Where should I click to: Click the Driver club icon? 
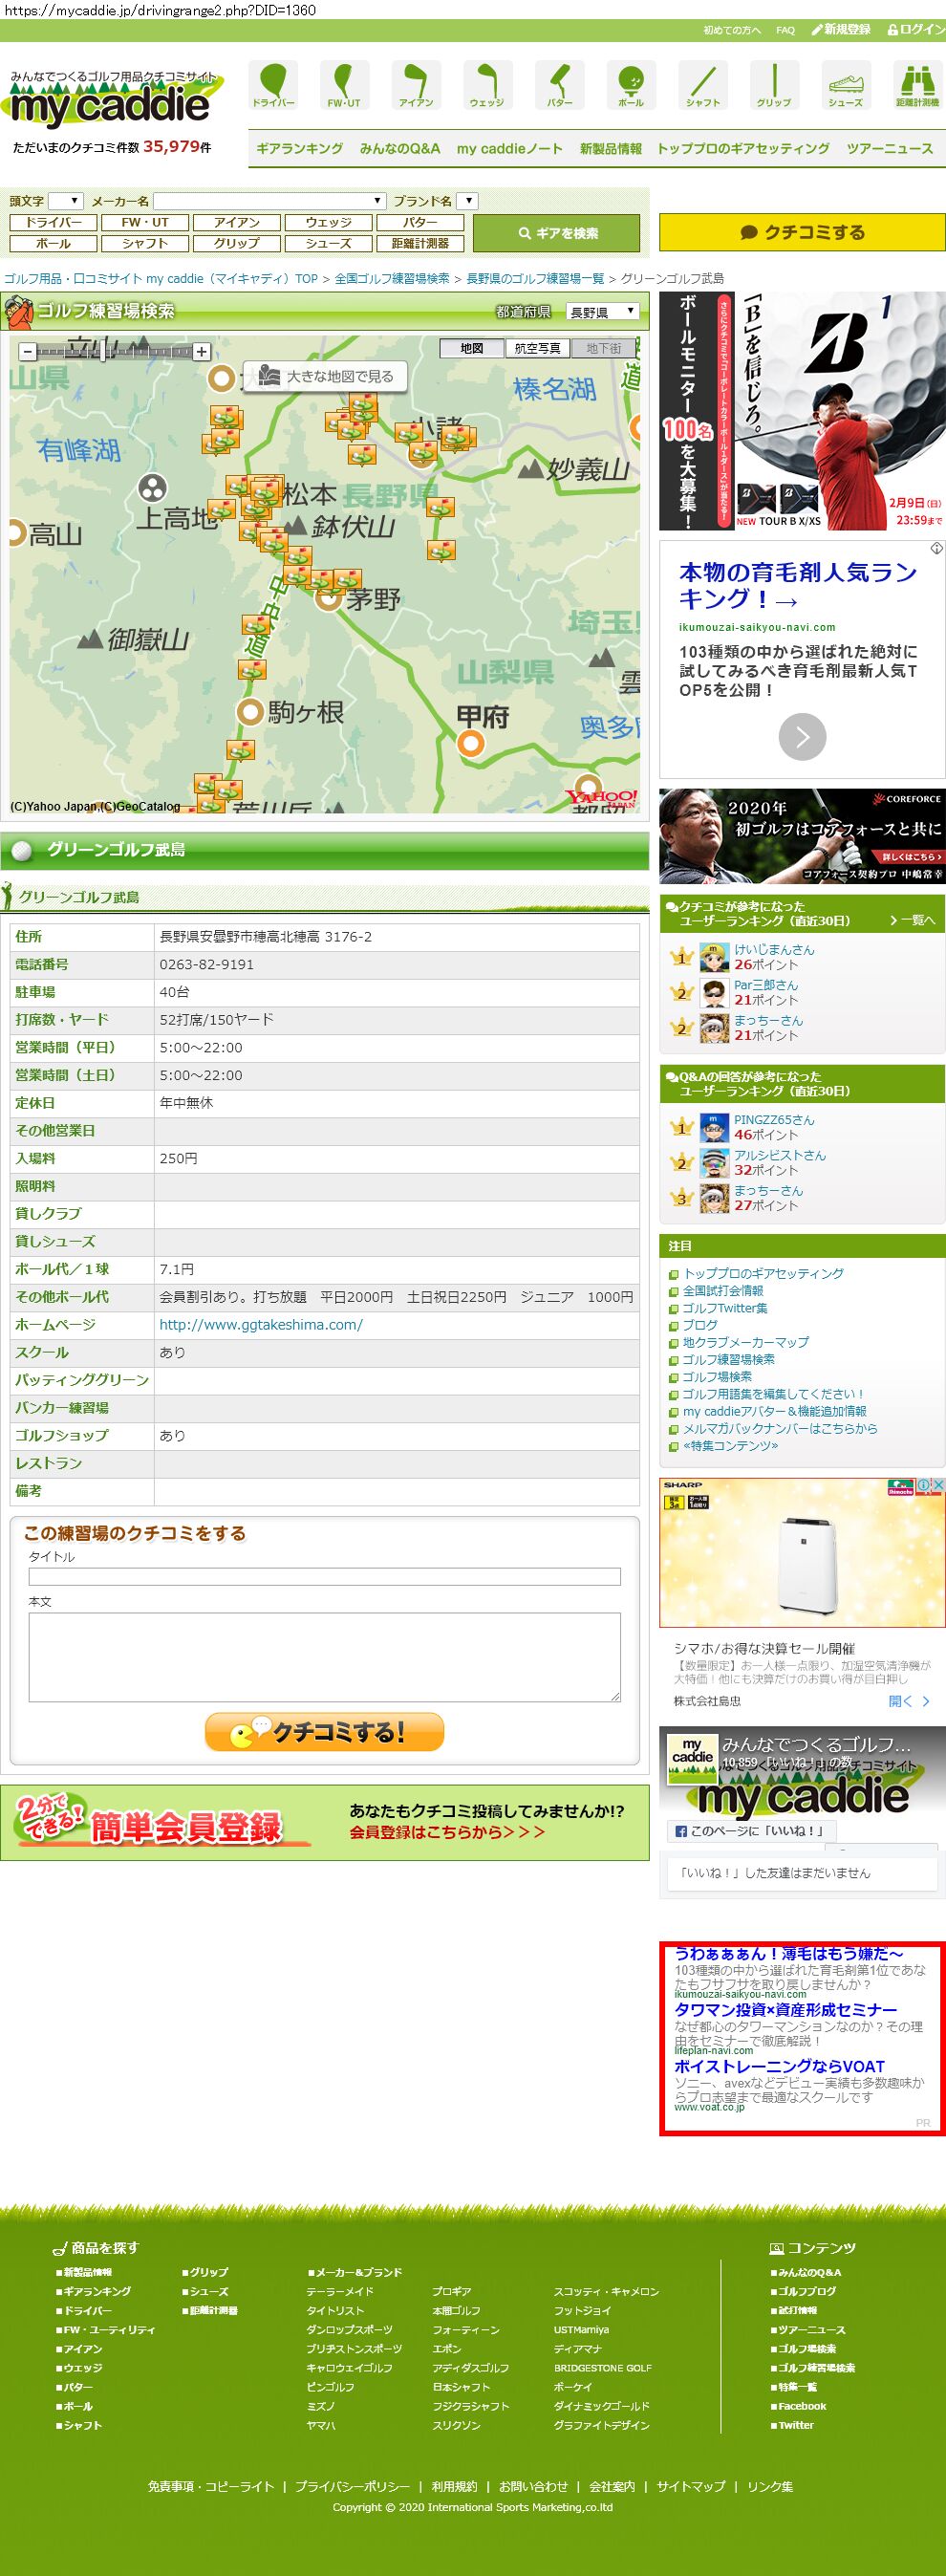click(273, 84)
